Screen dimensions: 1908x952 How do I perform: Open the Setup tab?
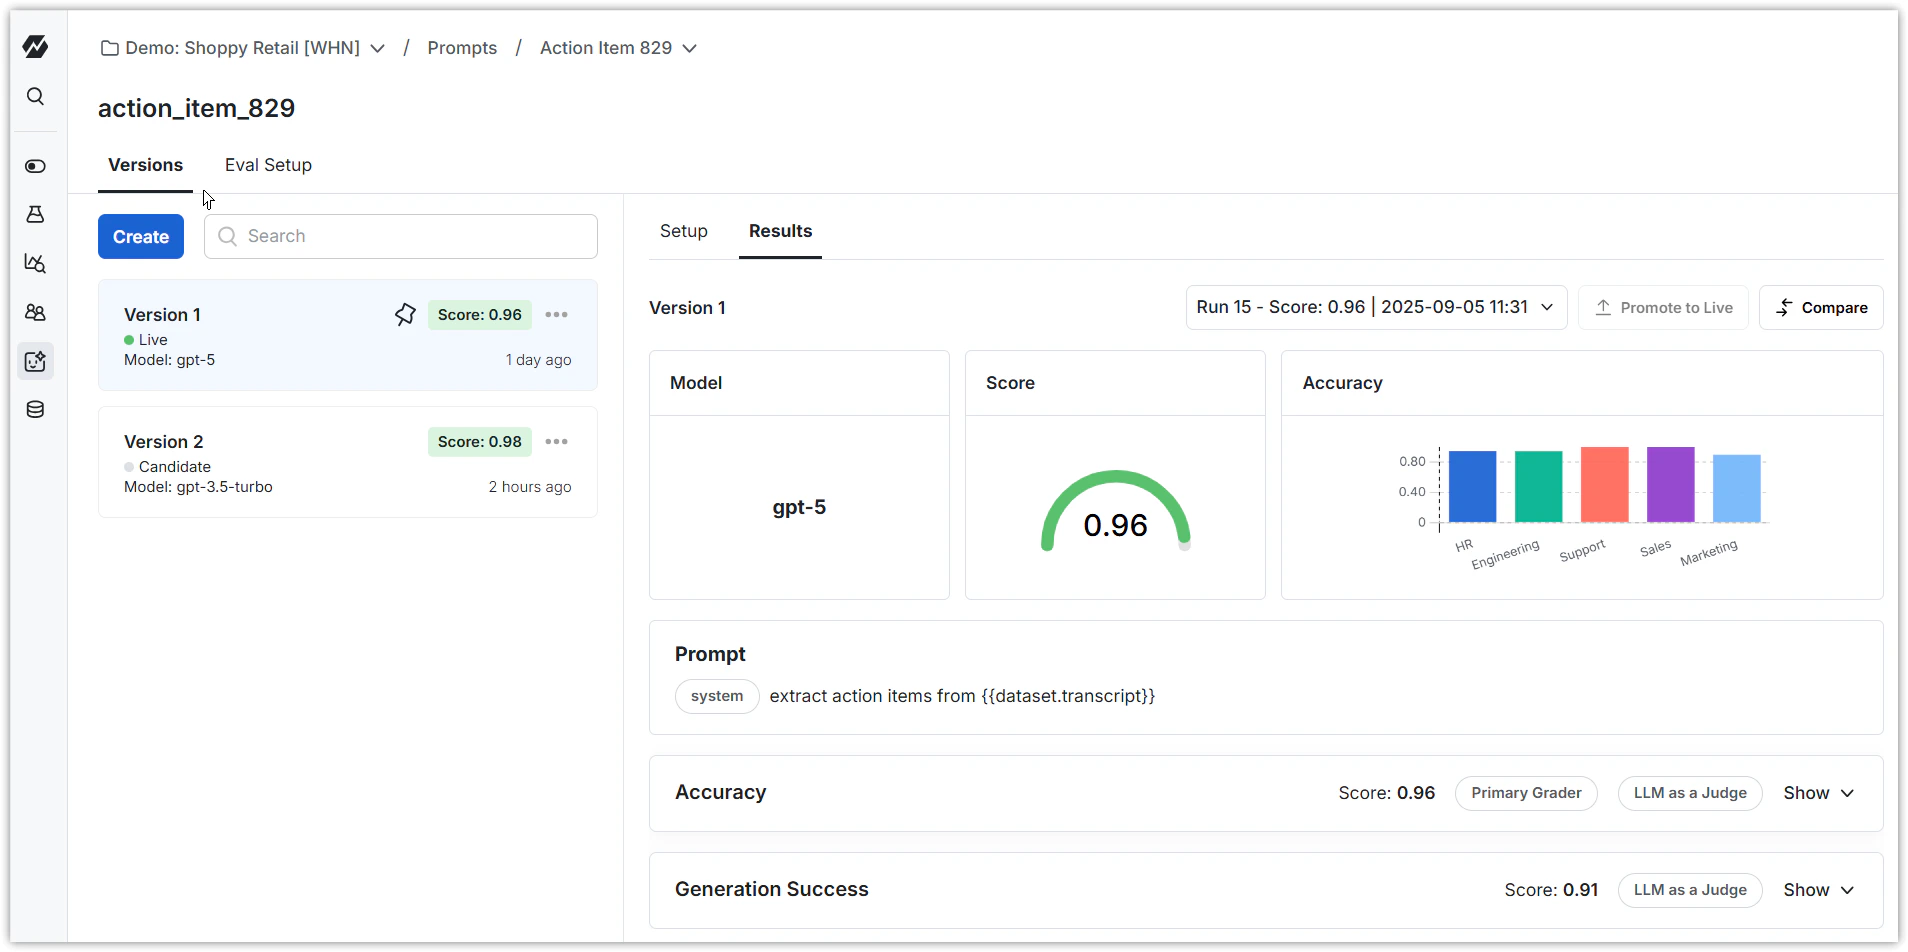pos(684,231)
